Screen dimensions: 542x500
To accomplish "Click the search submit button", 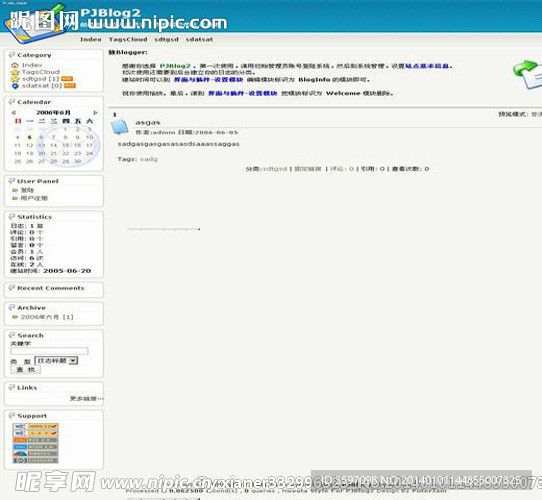I will tap(26, 370).
